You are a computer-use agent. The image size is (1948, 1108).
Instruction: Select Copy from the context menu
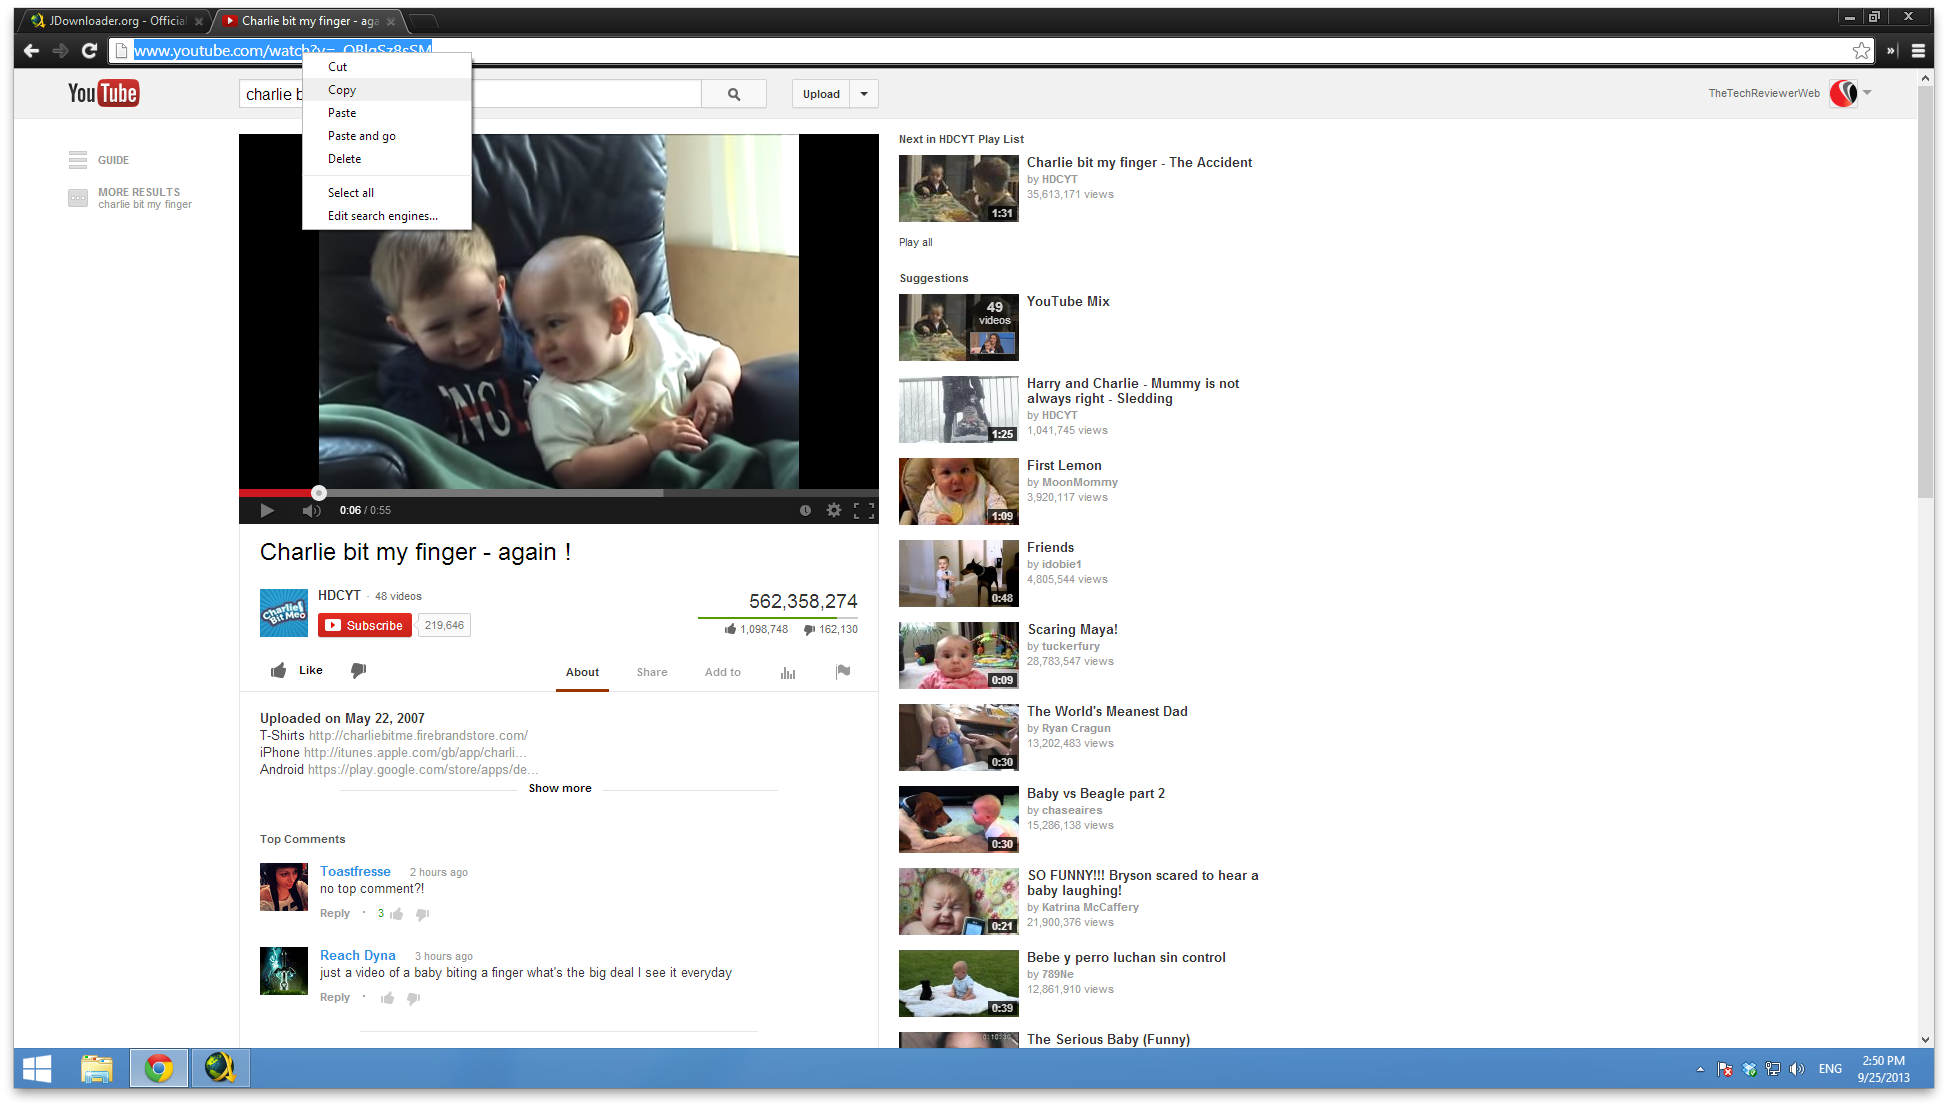coord(341,89)
